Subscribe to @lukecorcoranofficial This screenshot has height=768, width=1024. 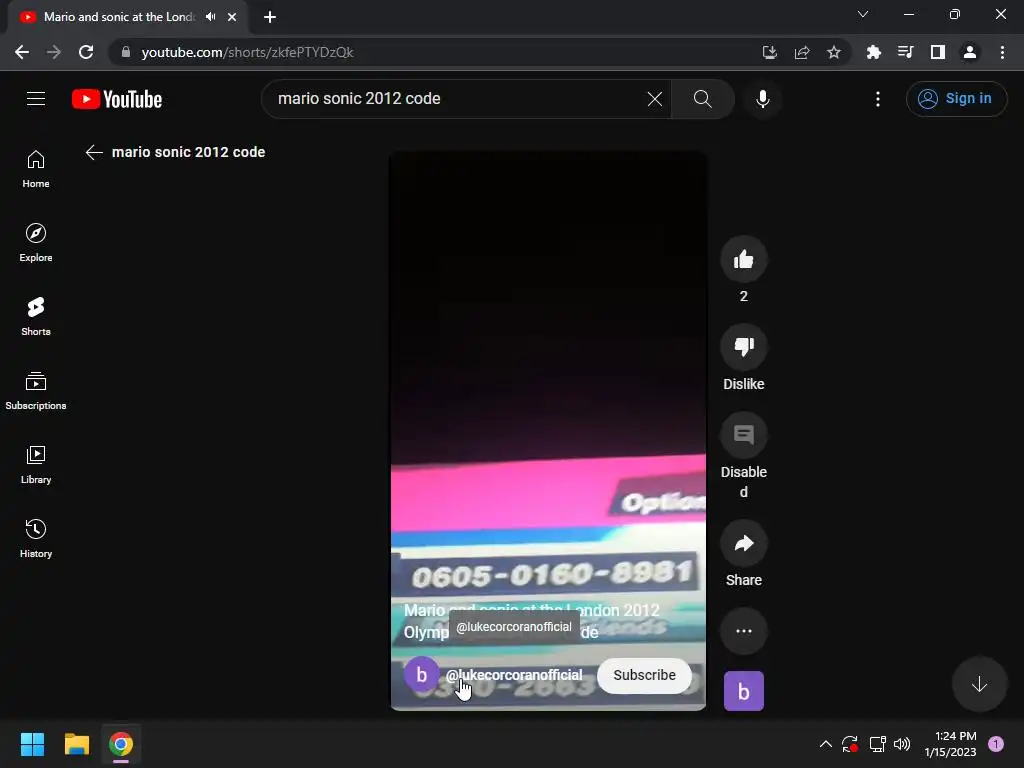644,675
